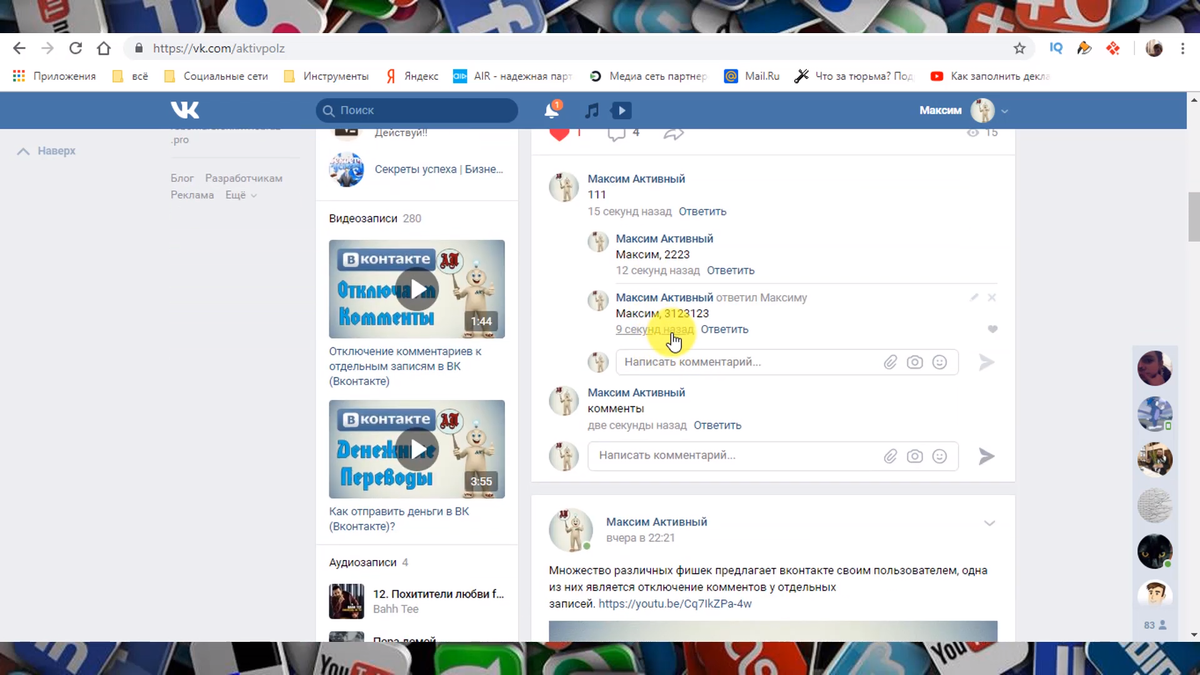Open the notifications bell
1200x675 pixels.
coord(552,110)
